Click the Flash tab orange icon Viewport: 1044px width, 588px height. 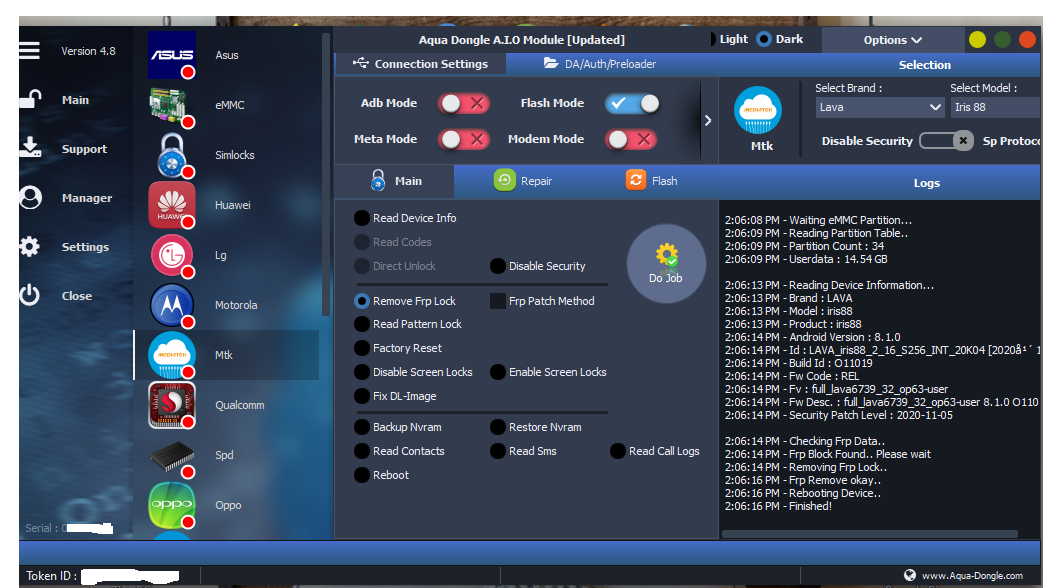(635, 180)
